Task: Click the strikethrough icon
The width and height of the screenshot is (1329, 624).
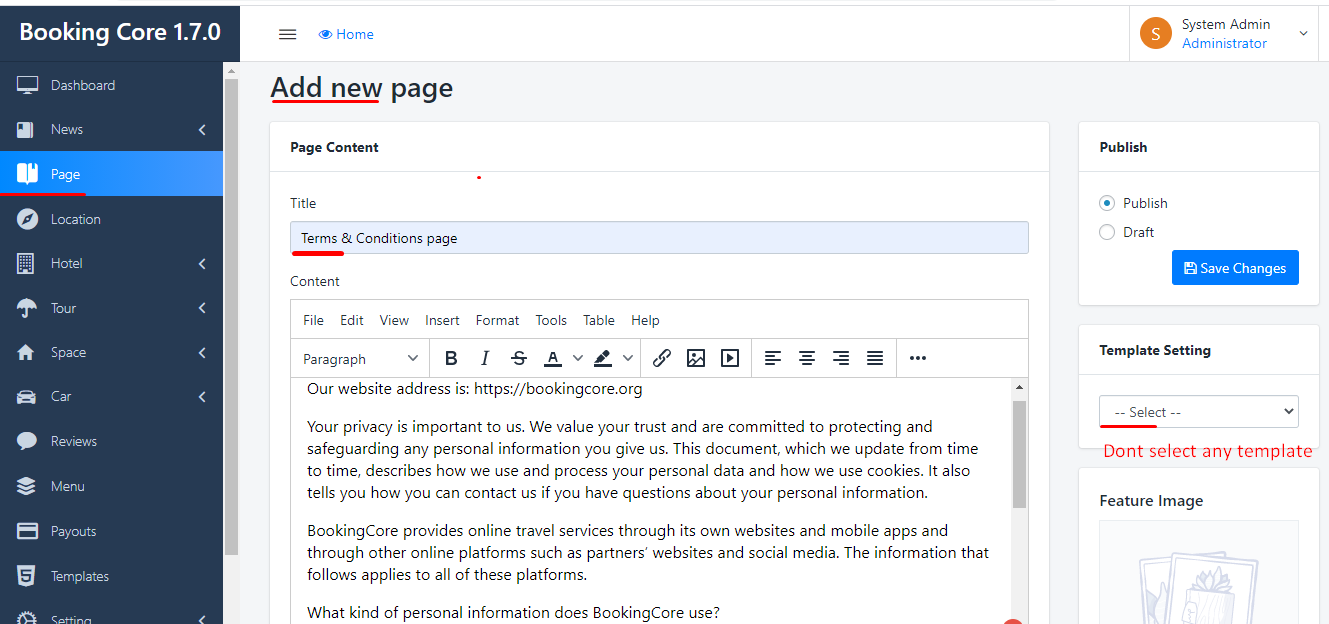Action: coord(518,358)
